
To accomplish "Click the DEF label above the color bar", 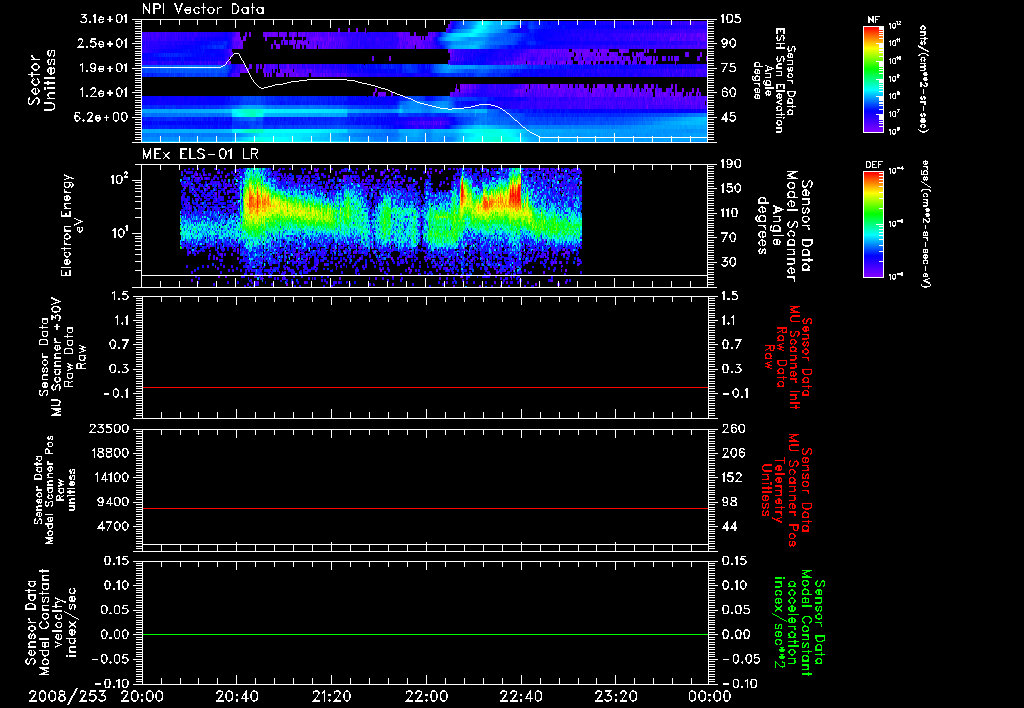I will pyautogui.click(x=874, y=165).
